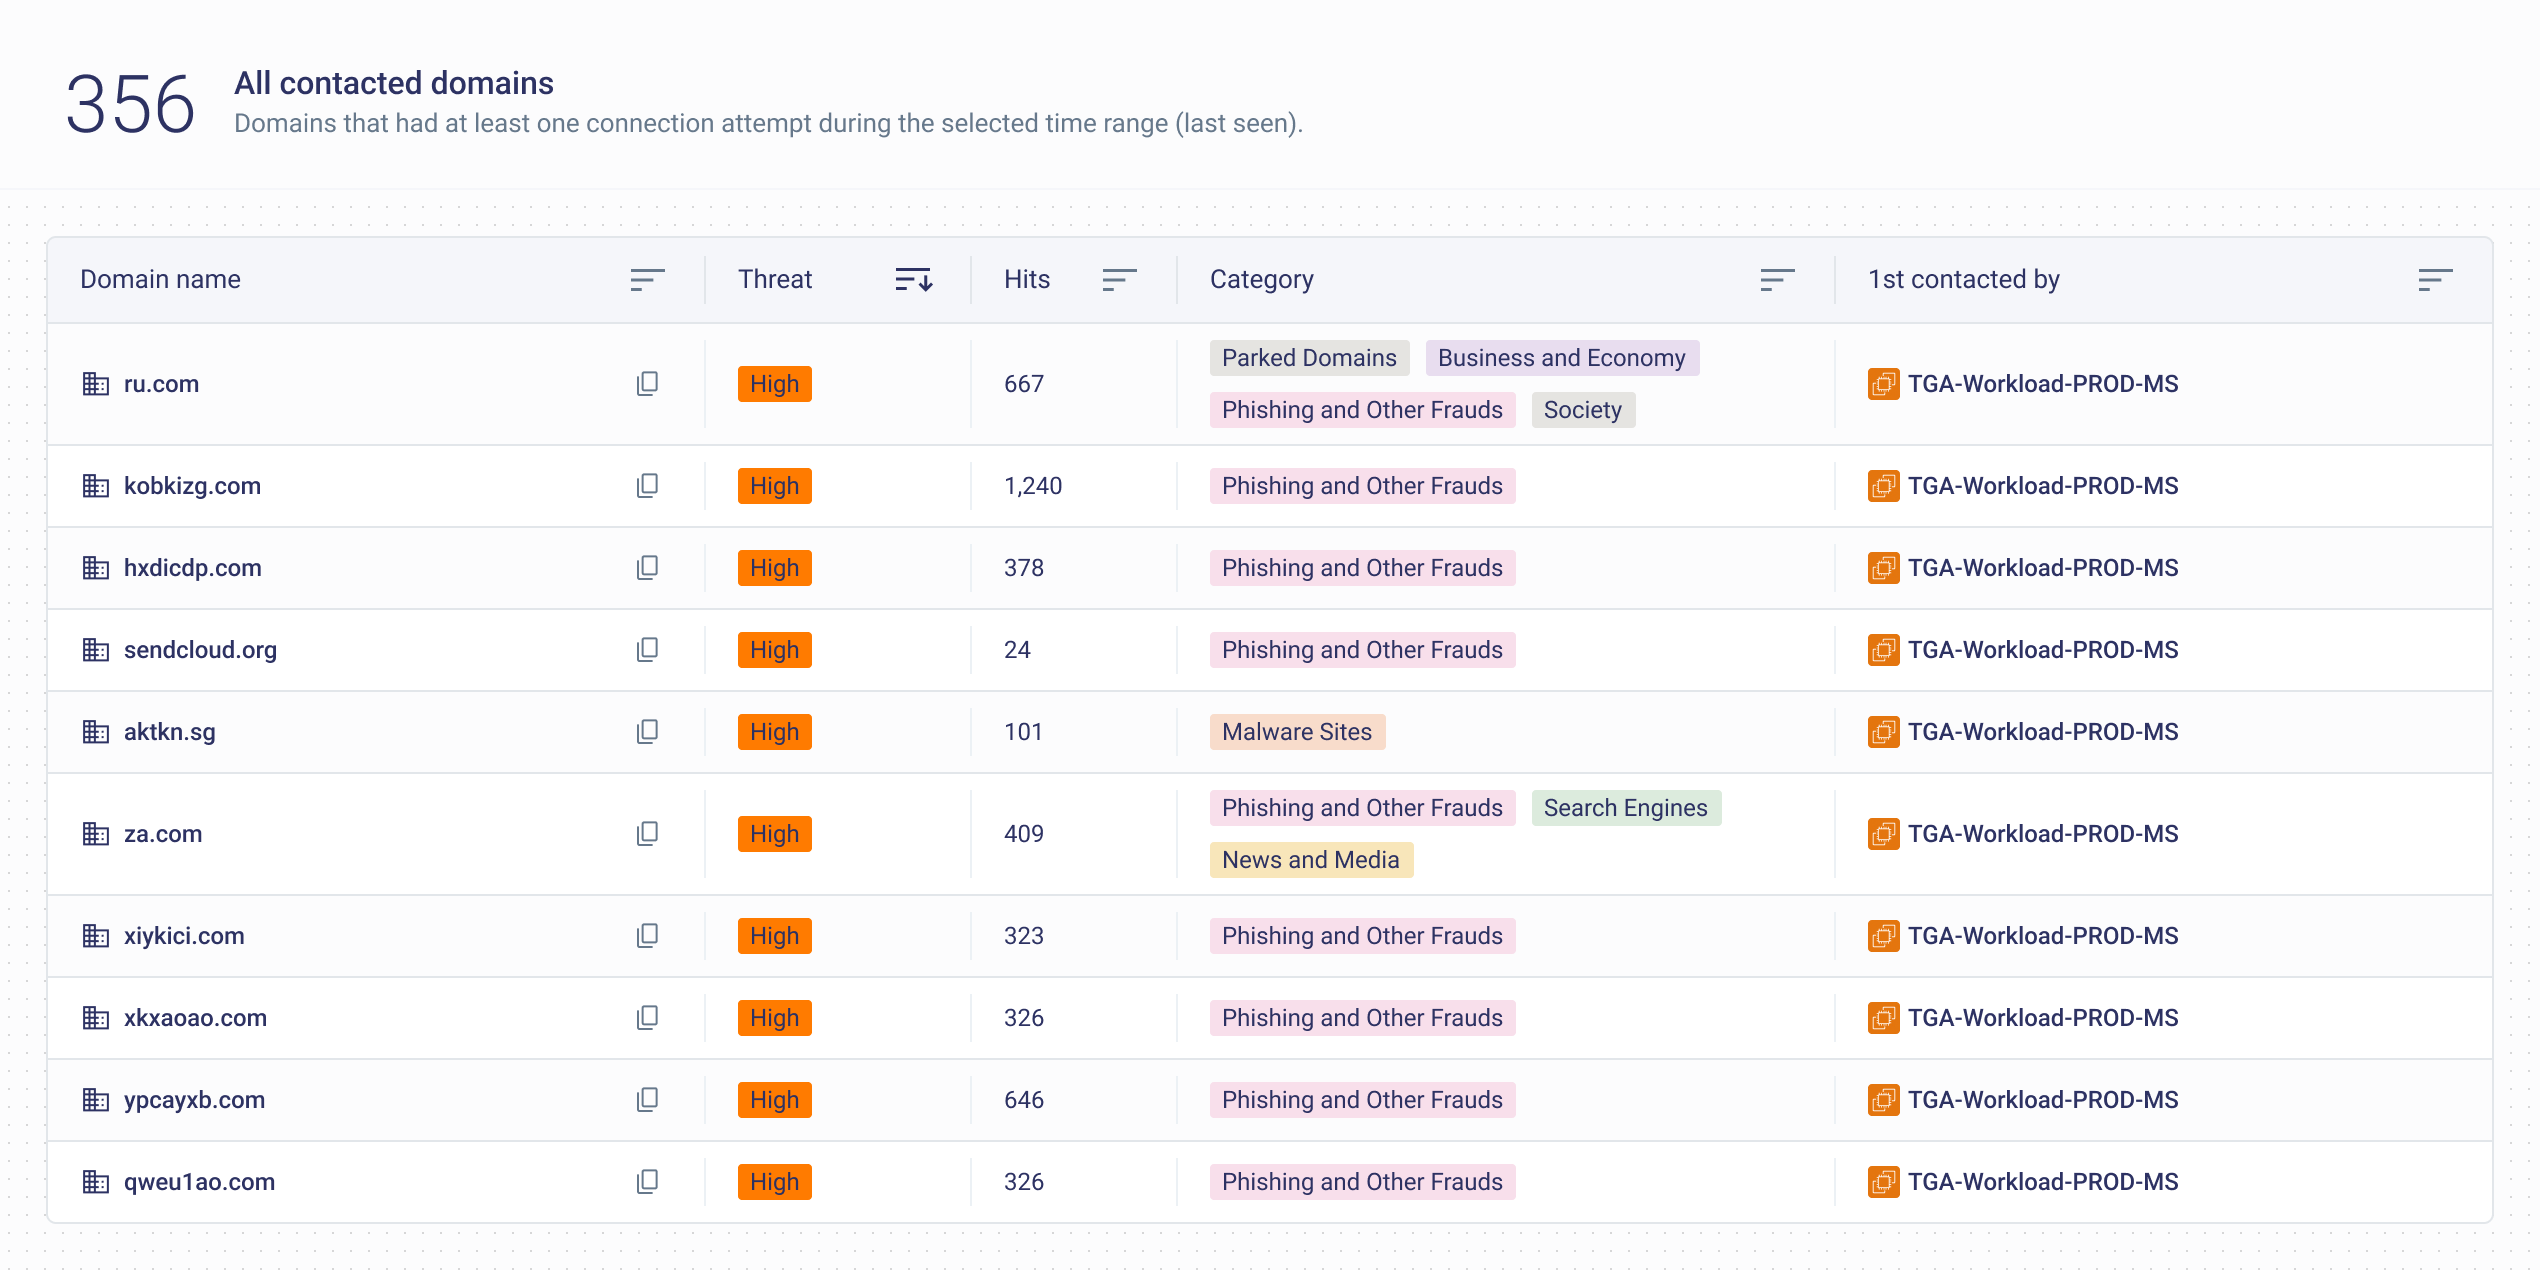Click copy icon next to sendcloud.org
2540x1270 pixels.
[647, 650]
